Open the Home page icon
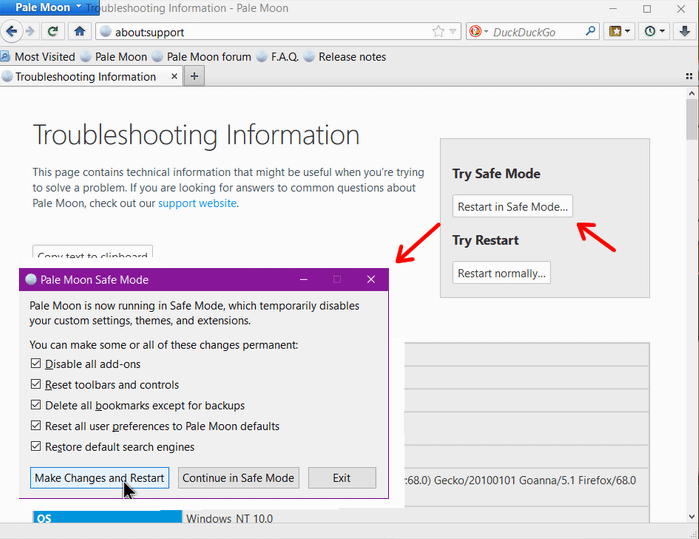 point(80,31)
